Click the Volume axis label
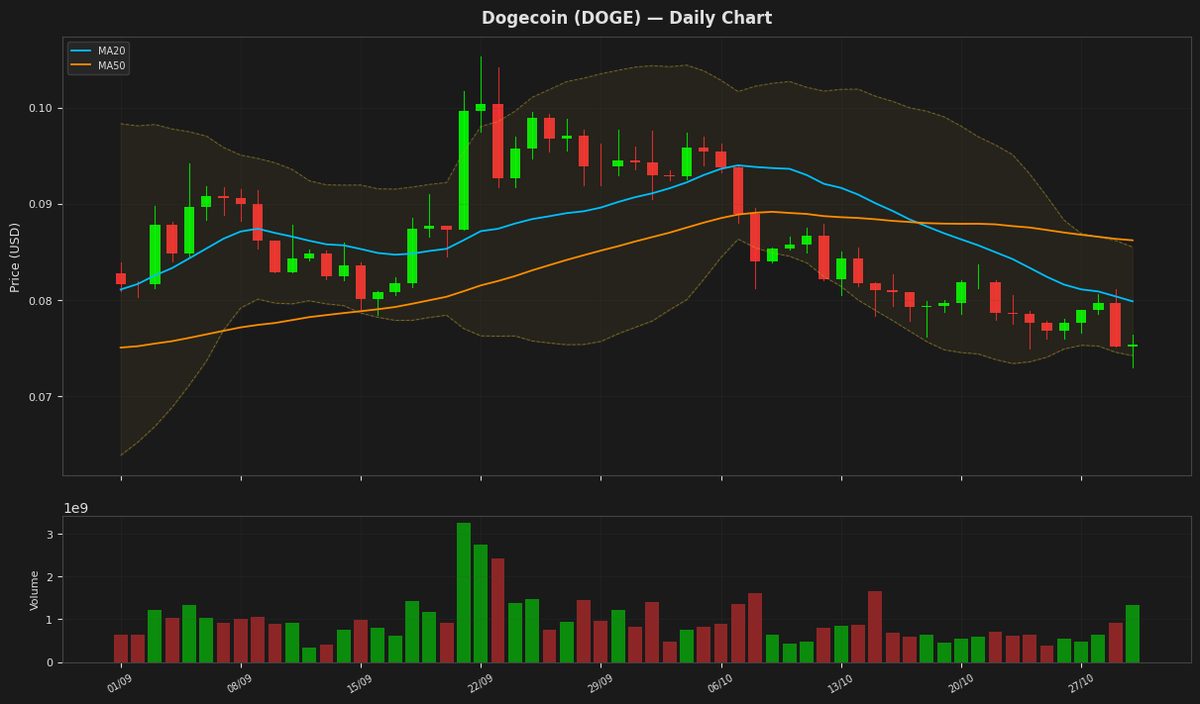This screenshot has height=704, width=1200. click(35, 590)
